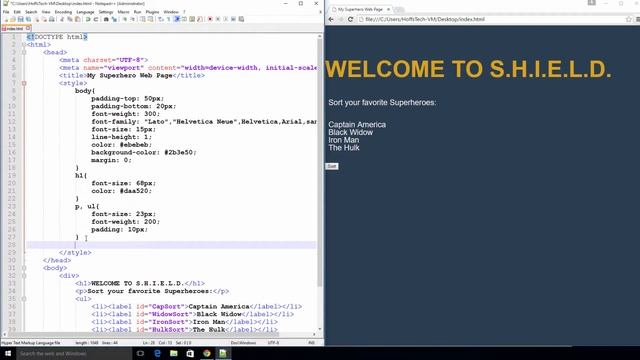The height and width of the screenshot is (360, 640).
Task: Reload the page in Chrome
Action: pyautogui.click(x=350, y=19)
